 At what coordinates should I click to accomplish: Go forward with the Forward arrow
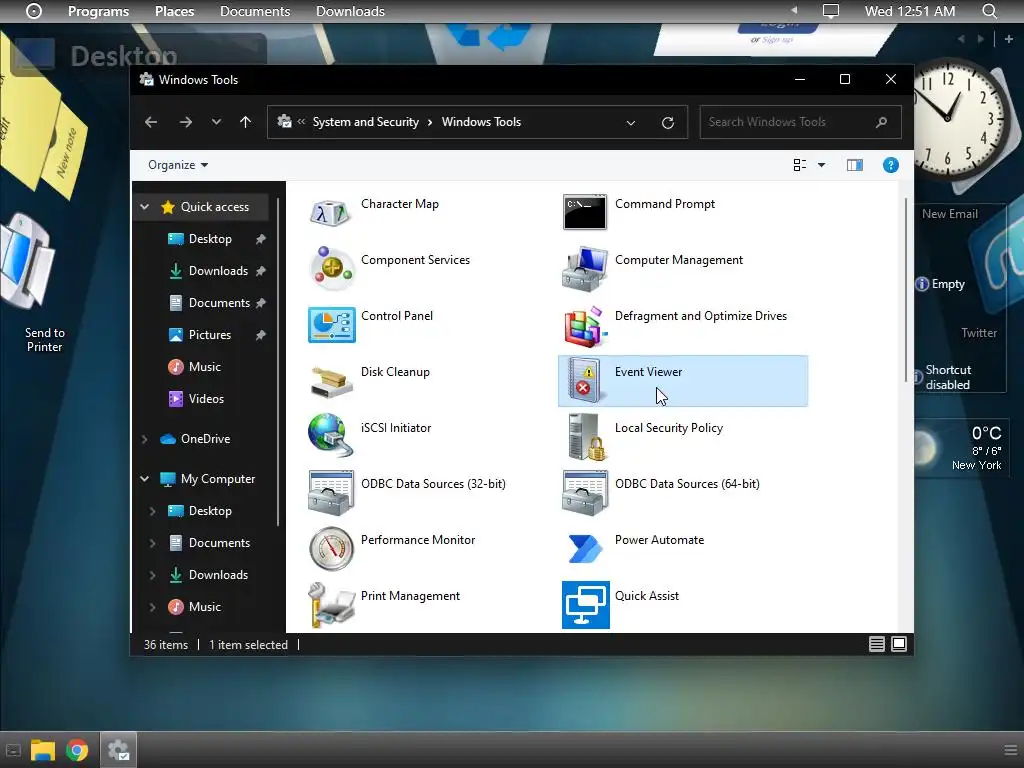point(185,122)
